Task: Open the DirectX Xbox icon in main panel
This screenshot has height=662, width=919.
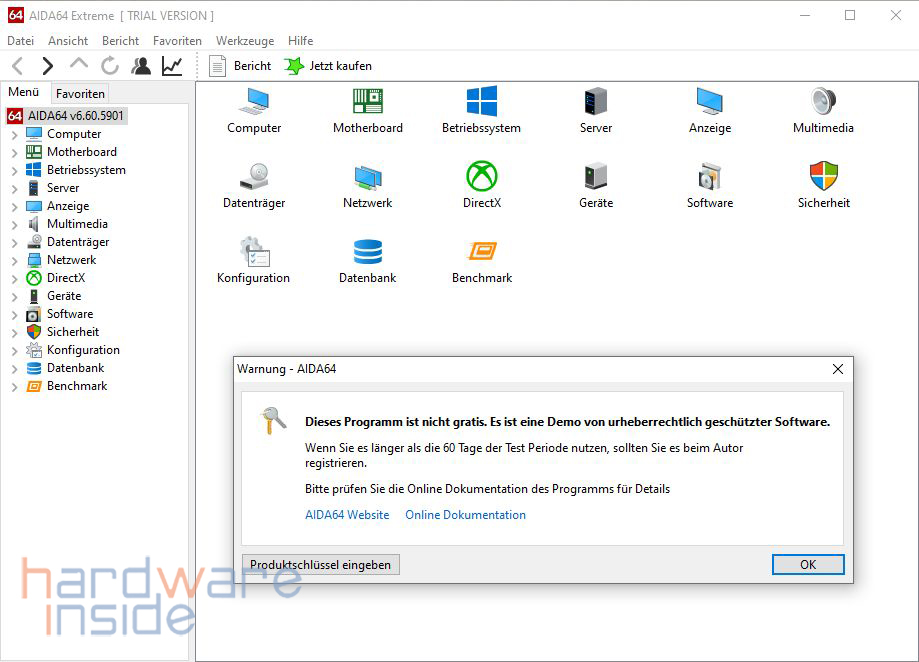Action: coord(481,177)
